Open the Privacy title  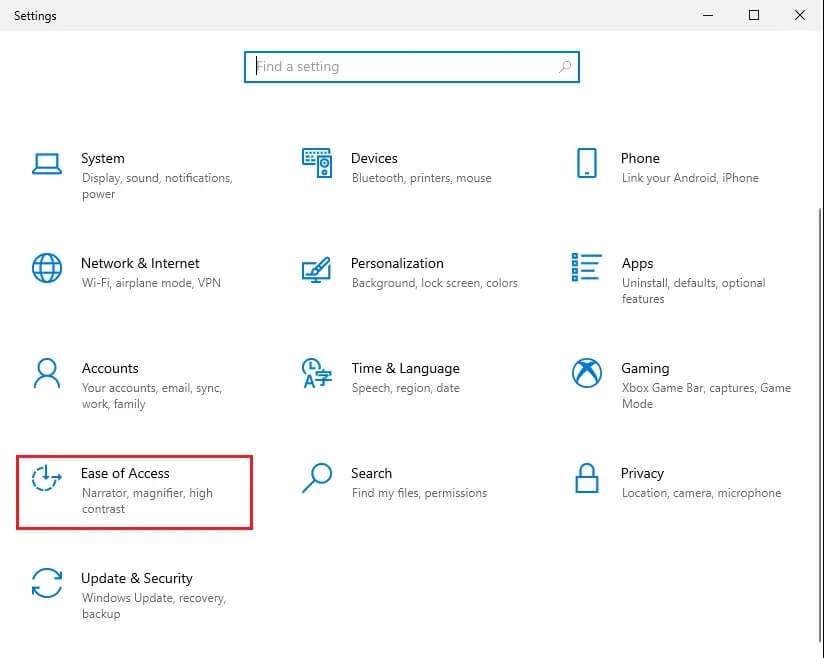pyautogui.click(x=642, y=474)
